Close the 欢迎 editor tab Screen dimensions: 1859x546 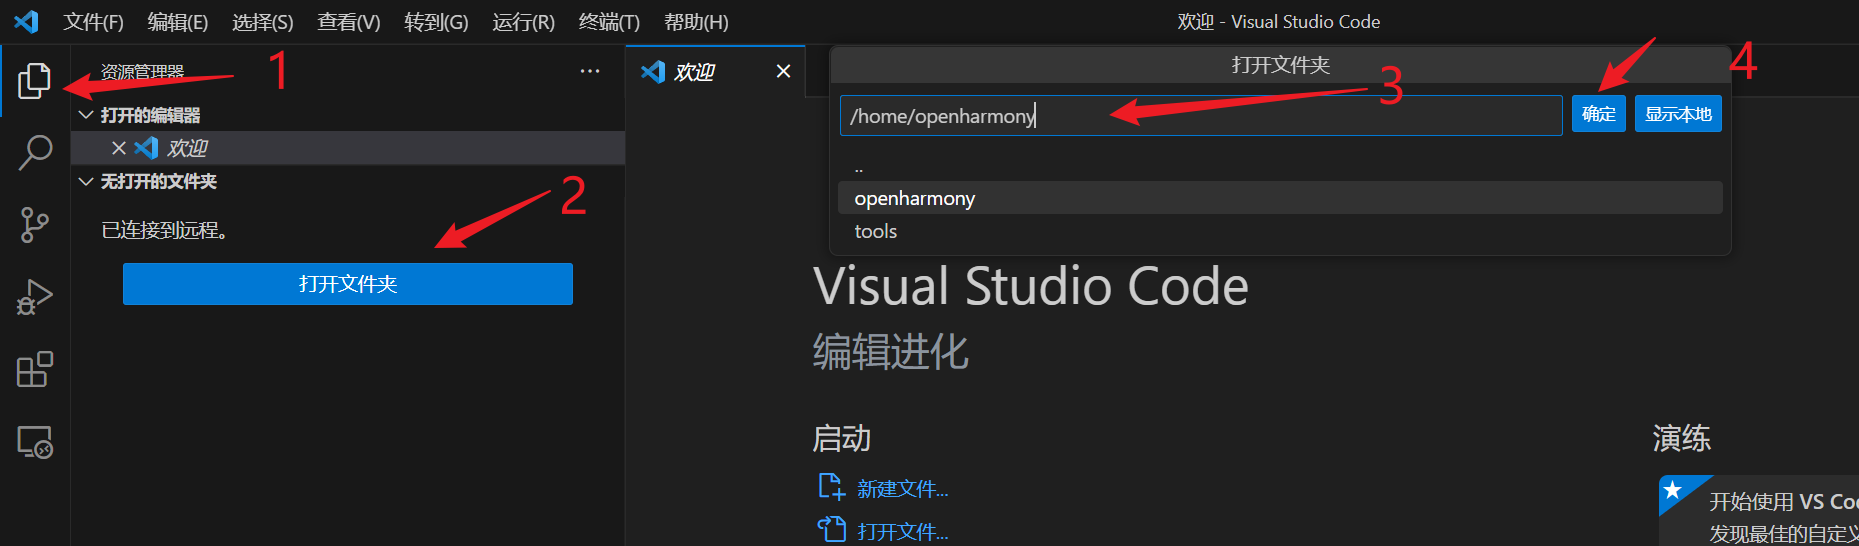click(783, 71)
